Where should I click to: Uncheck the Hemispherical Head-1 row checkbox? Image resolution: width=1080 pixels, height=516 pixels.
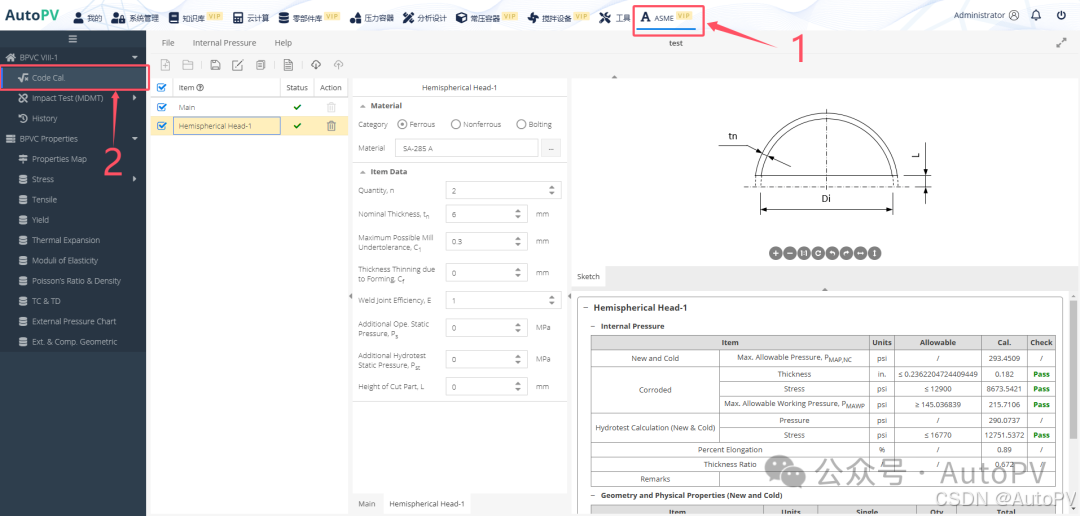[162, 126]
